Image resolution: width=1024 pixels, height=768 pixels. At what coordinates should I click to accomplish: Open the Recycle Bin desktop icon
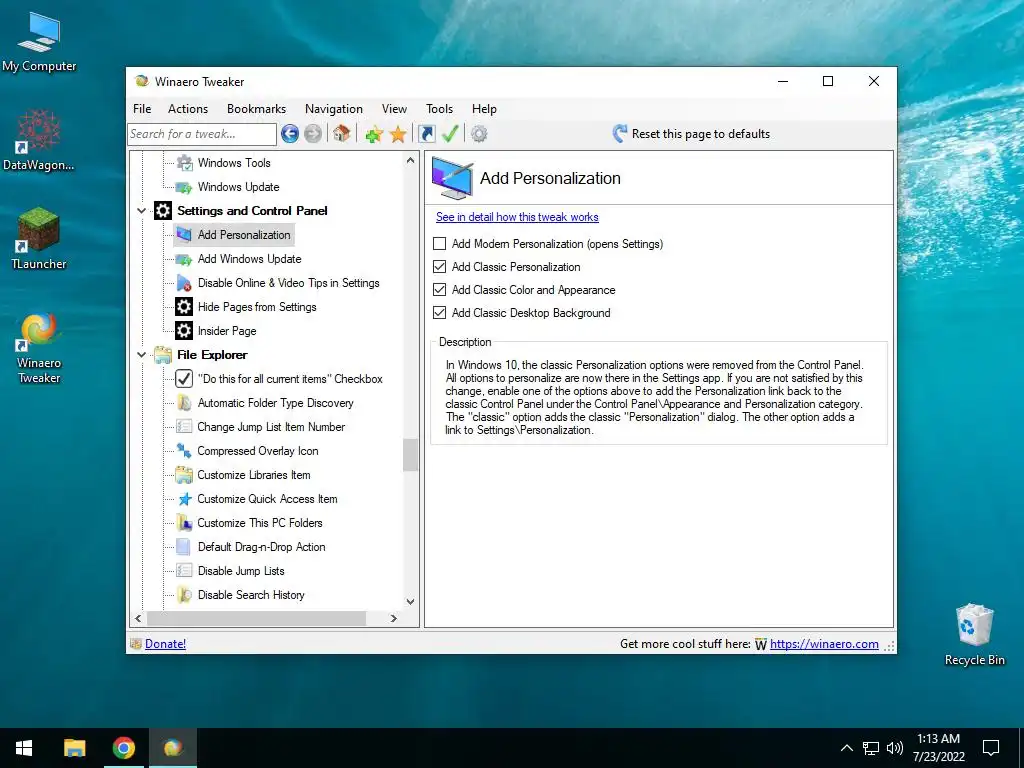point(974,634)
